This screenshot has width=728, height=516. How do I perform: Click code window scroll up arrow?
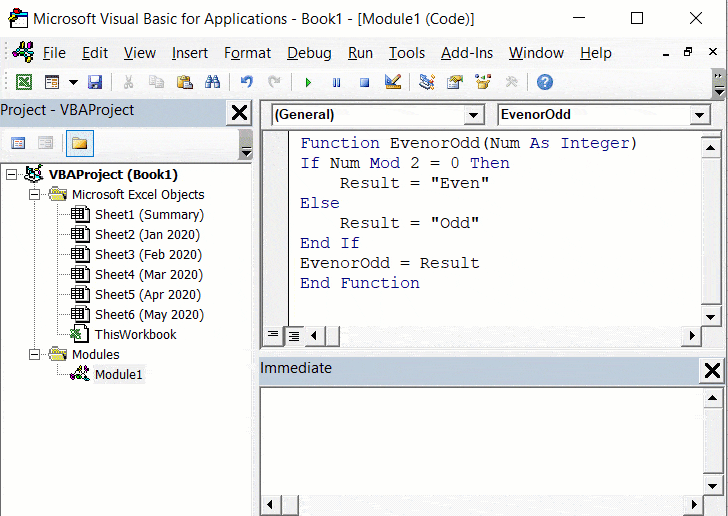(710, 148)
